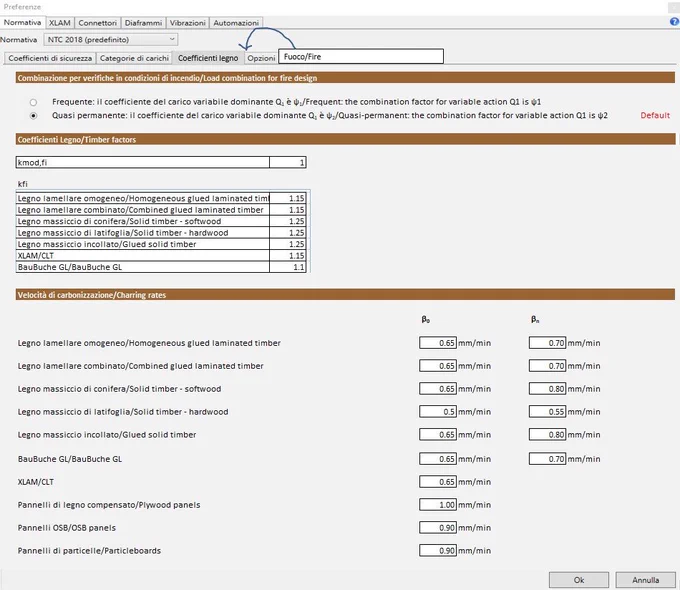Viewport: 680px width, 590px height.
Task: Select the Frequente combination radio button
Action: coord(33,102)
